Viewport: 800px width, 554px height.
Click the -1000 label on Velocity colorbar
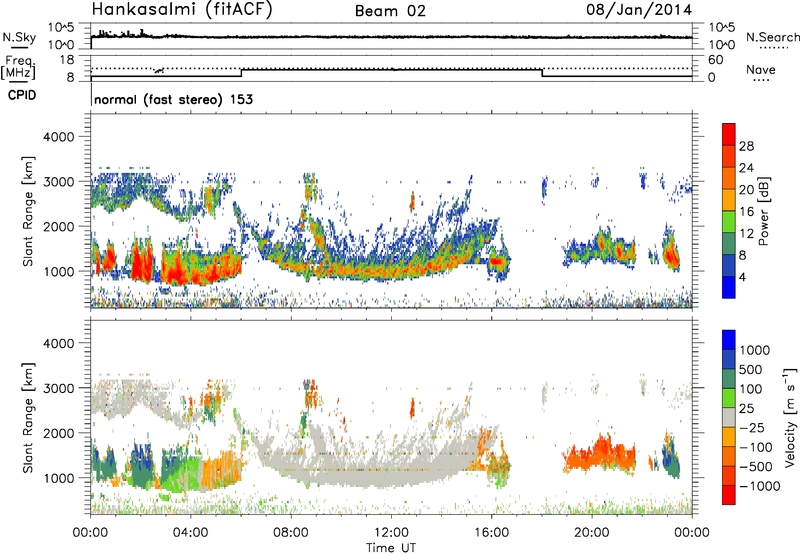(x=760, y=486)
